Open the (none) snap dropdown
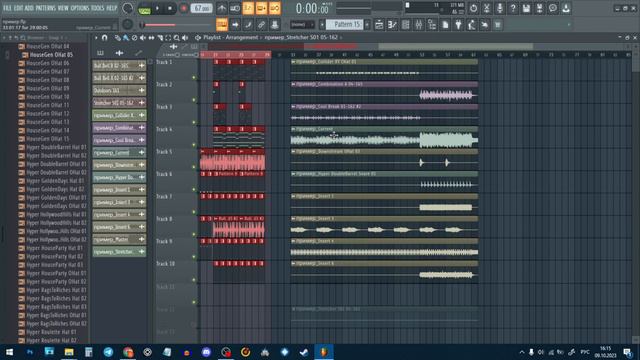The width and height of the screenshot is (640, 360). (x=302, y=25)
